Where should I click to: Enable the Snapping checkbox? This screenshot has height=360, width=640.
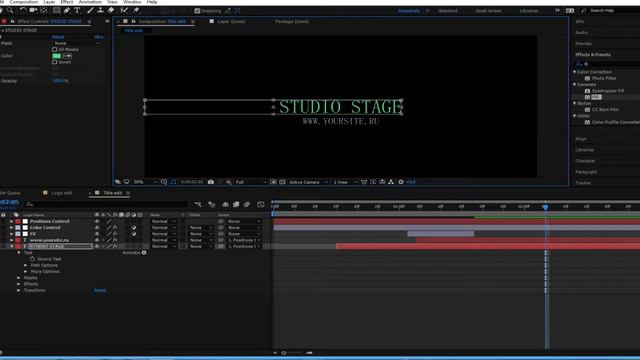point(197,11)
